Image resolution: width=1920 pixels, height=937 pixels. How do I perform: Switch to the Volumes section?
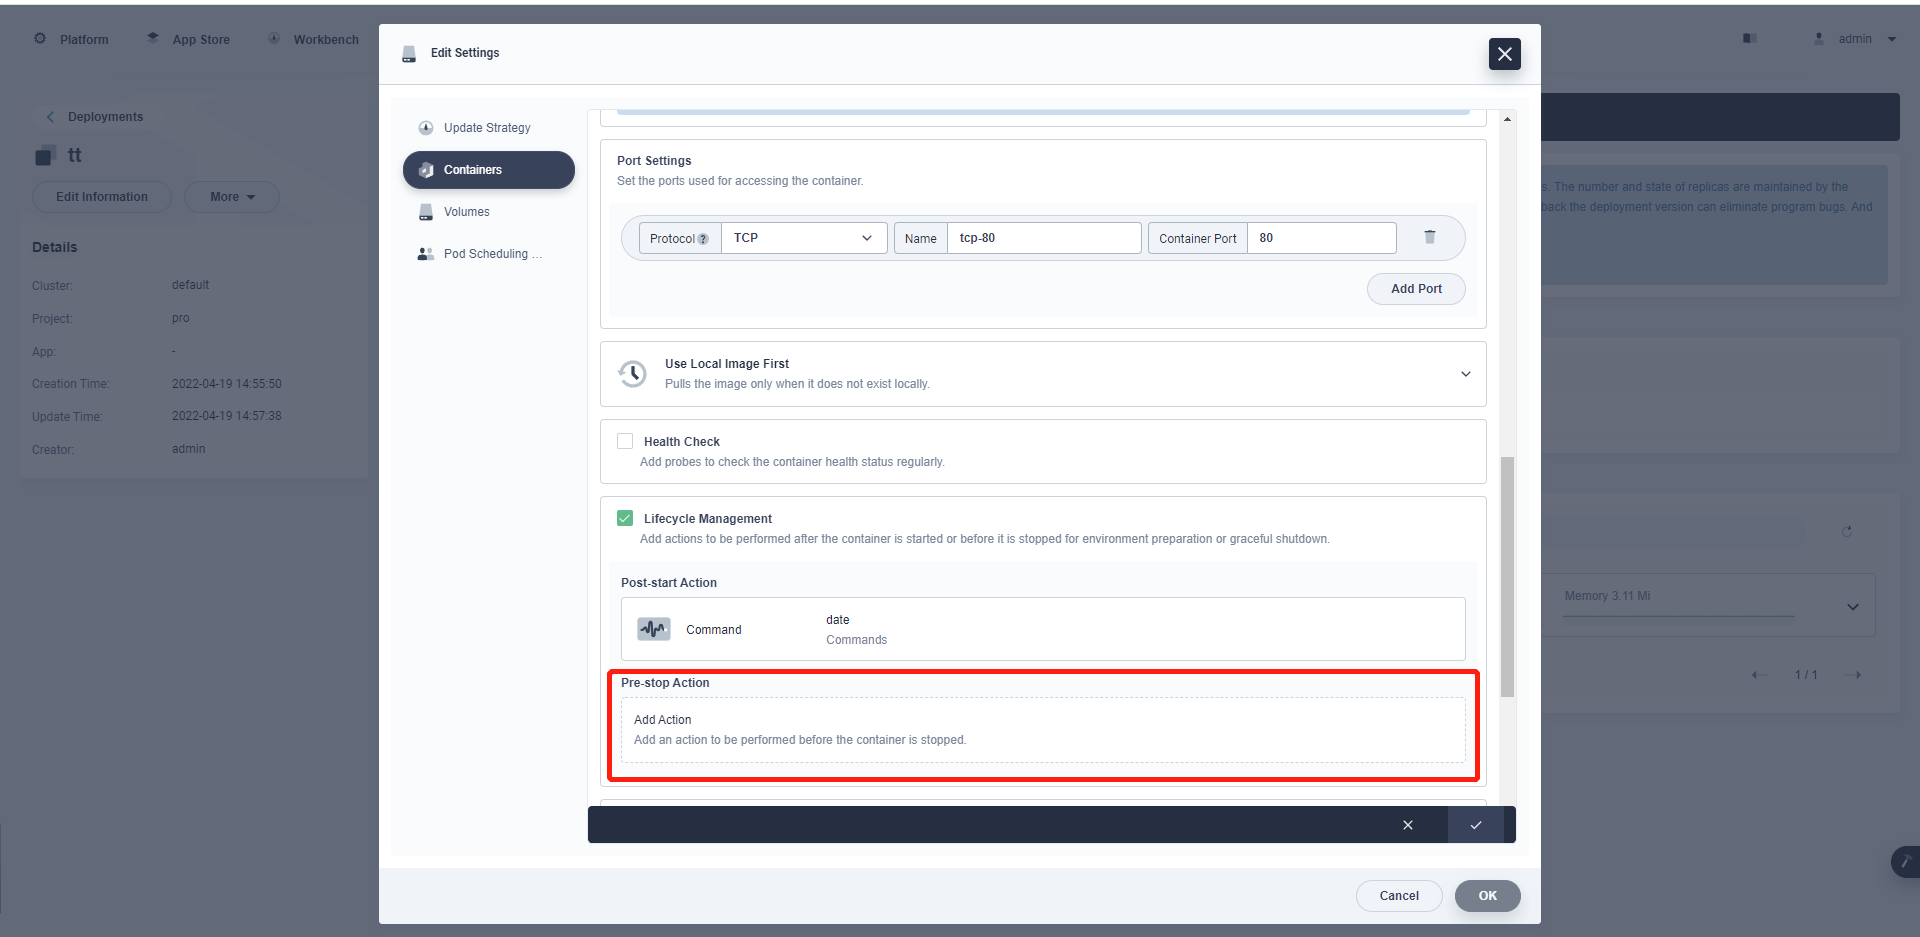489,212
